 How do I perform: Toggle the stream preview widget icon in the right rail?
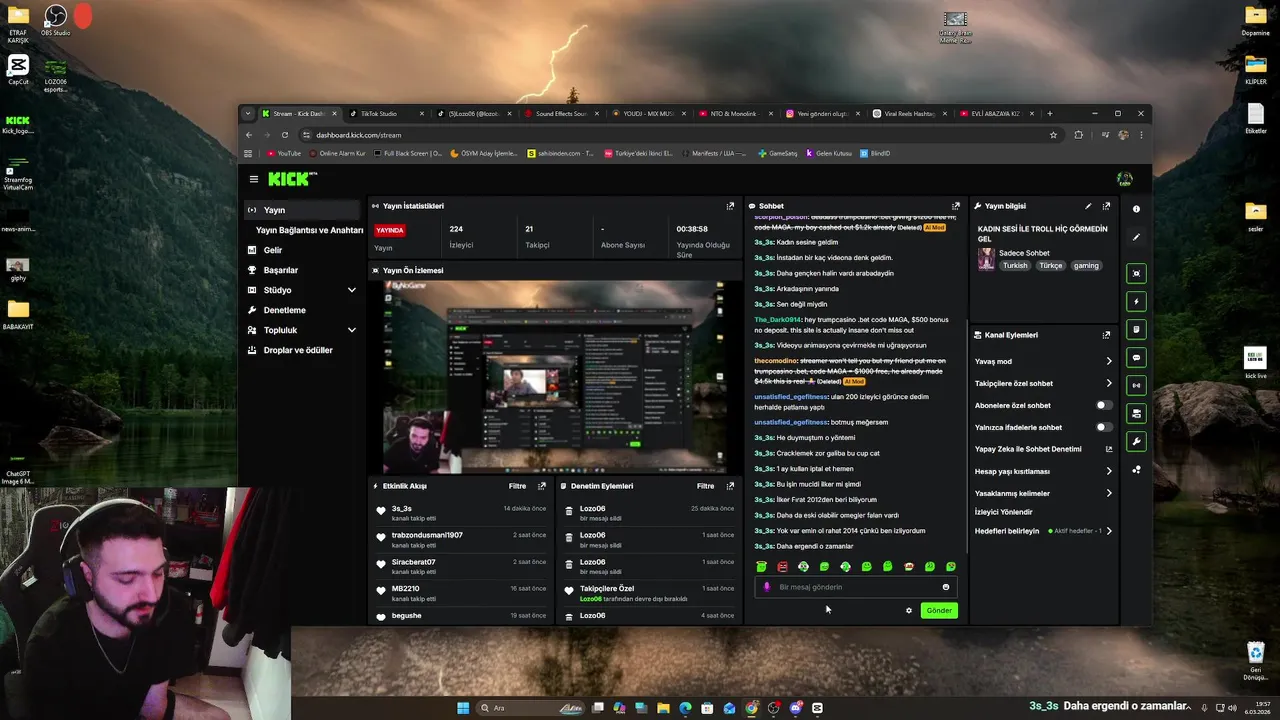click(x=1136, y=273)
